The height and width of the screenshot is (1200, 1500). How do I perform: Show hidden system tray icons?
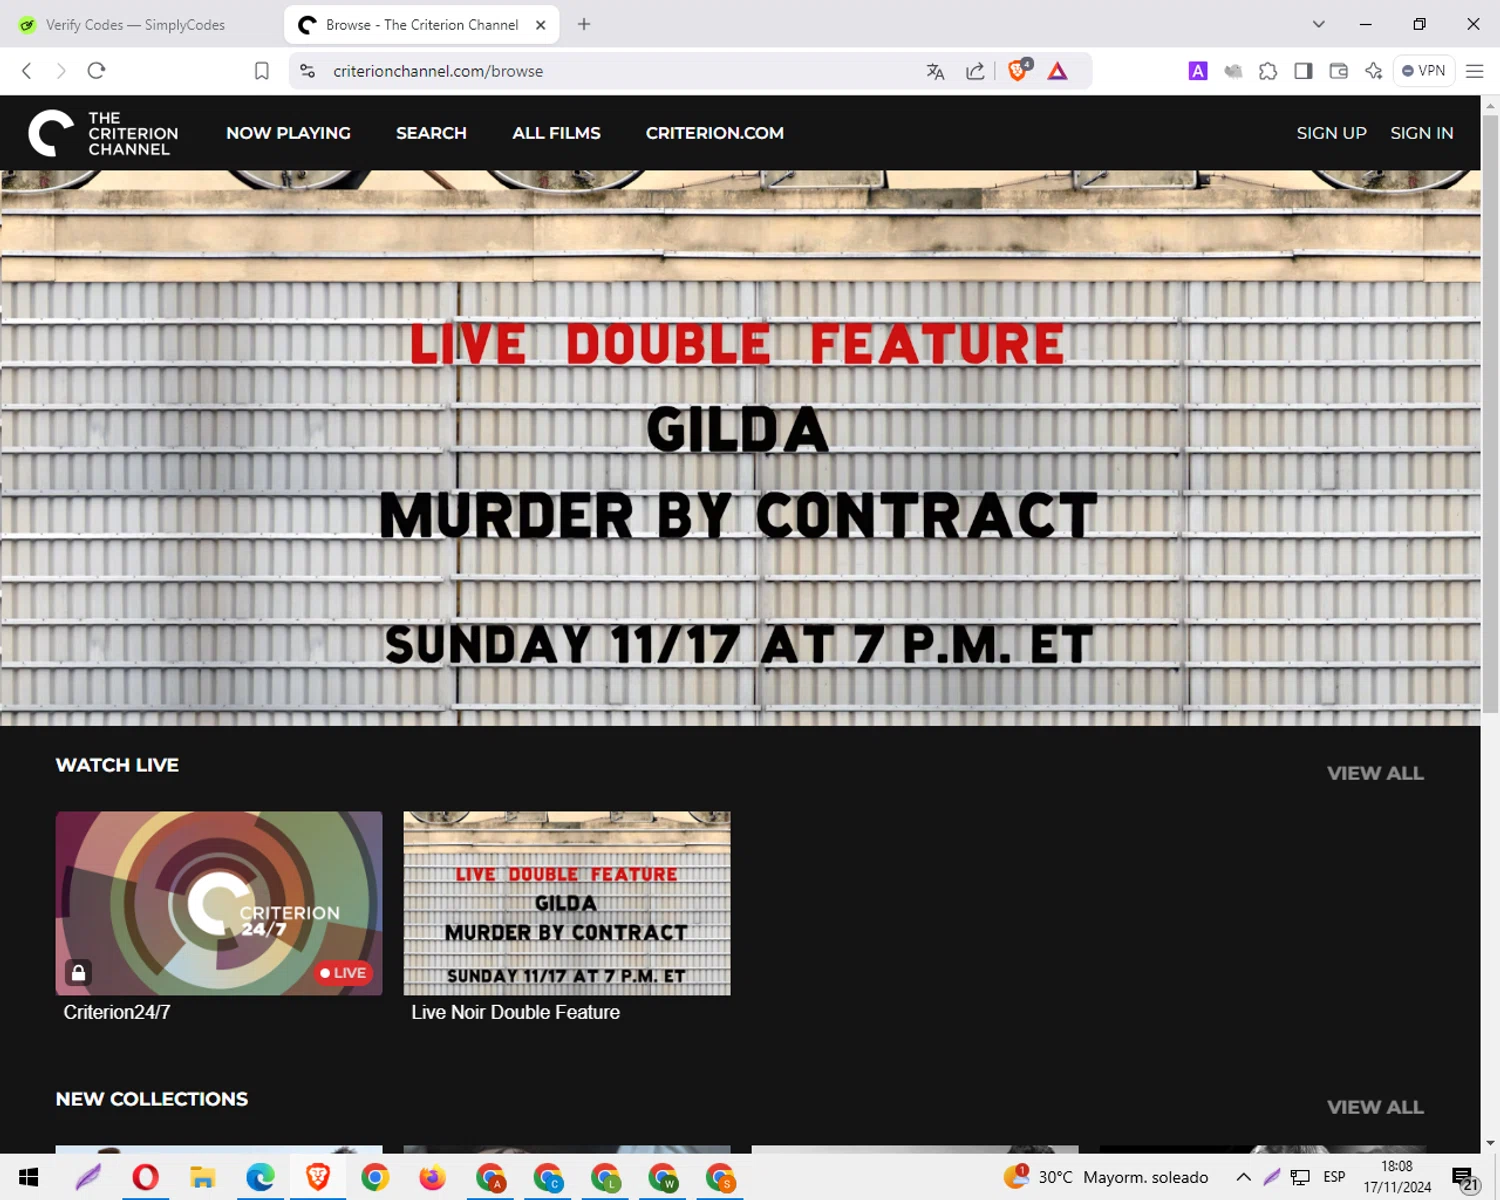pos(1243,1177)
